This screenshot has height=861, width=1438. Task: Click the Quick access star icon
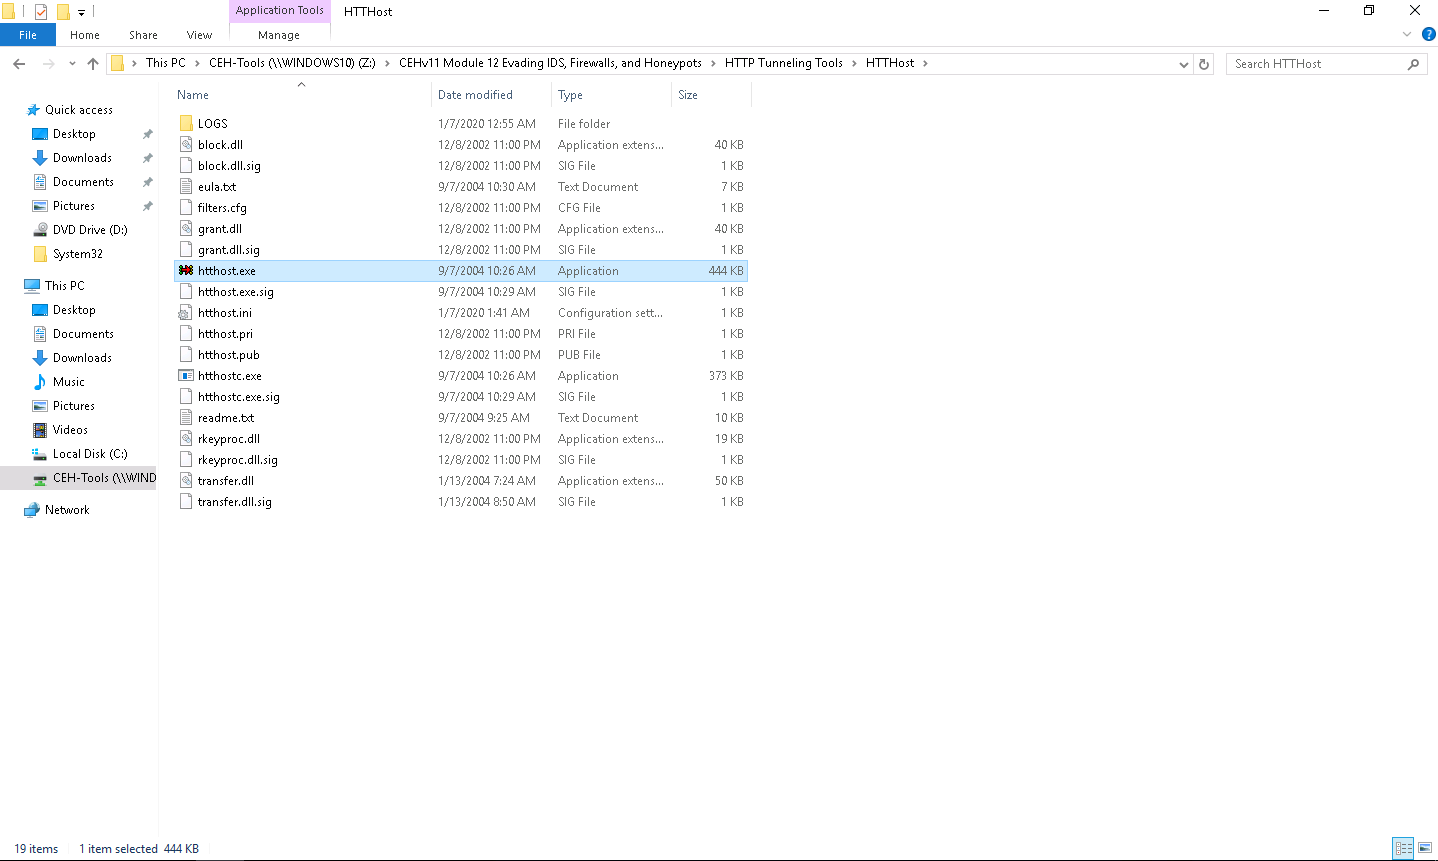[33, 110]
